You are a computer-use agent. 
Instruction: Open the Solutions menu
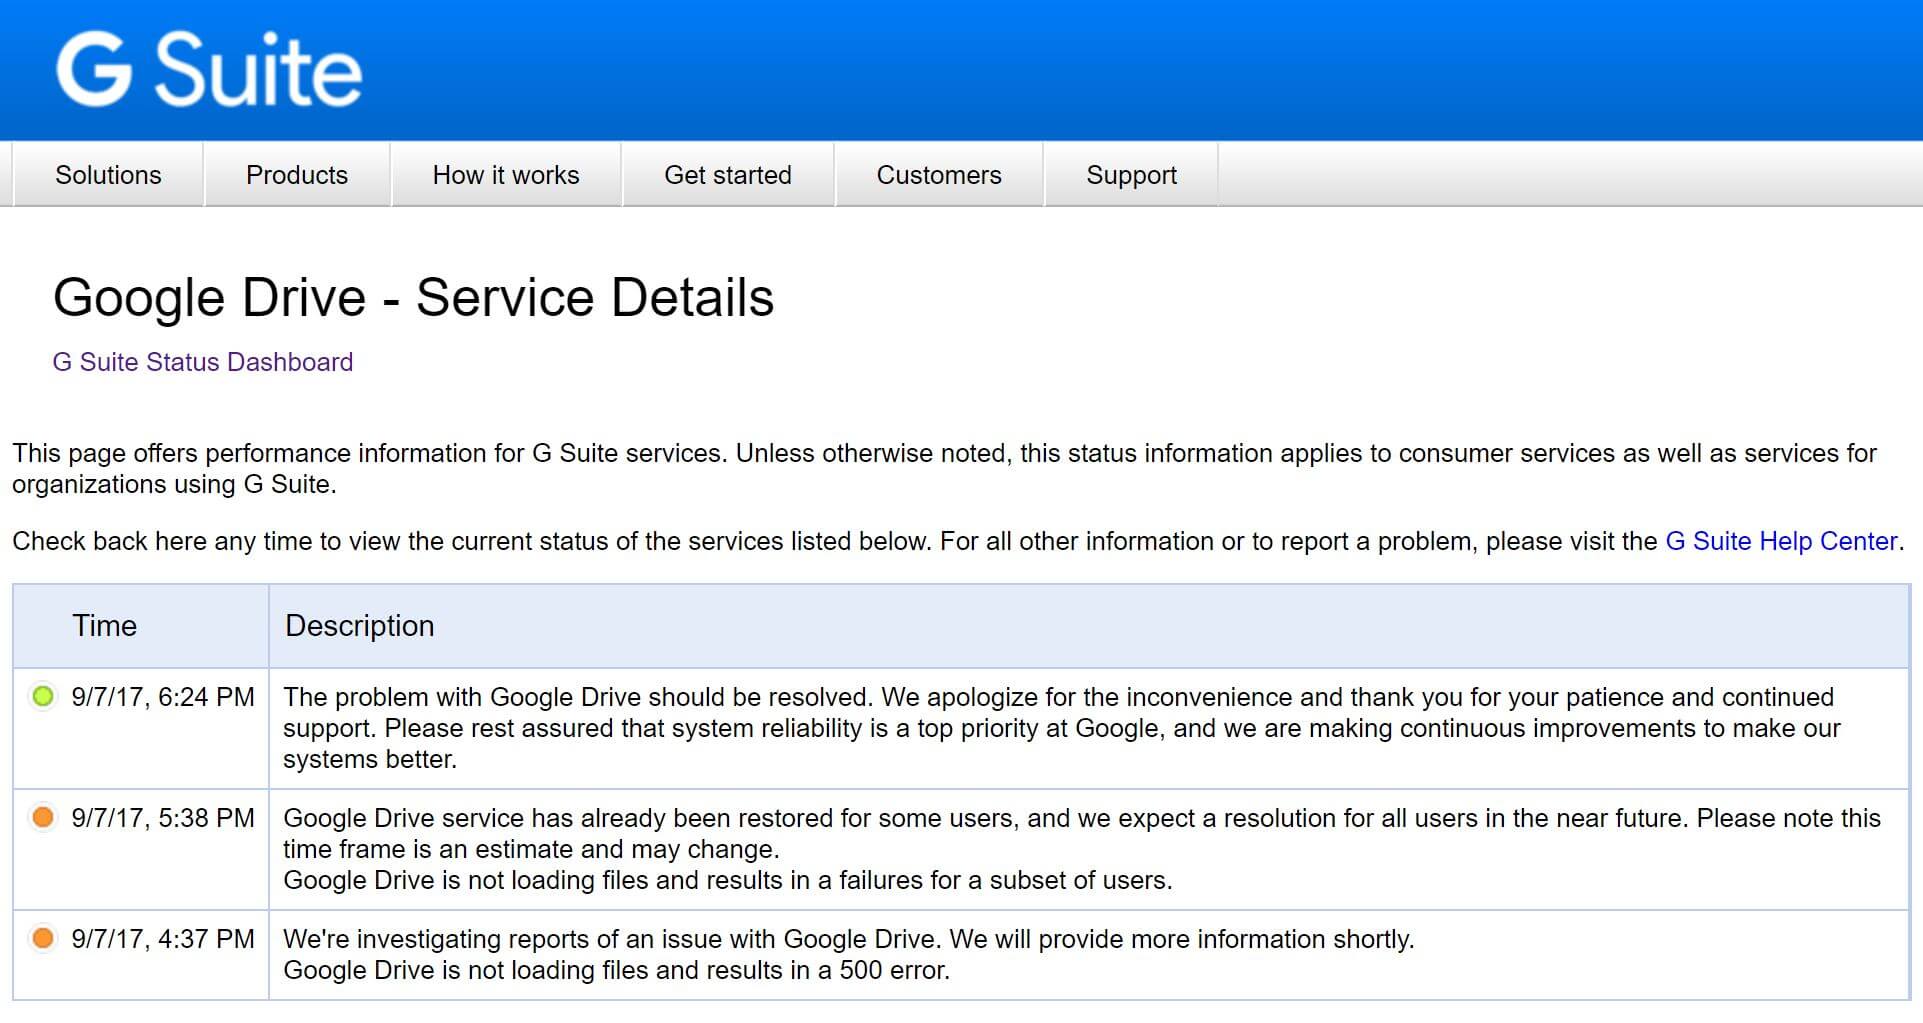[x=108, y=175]
